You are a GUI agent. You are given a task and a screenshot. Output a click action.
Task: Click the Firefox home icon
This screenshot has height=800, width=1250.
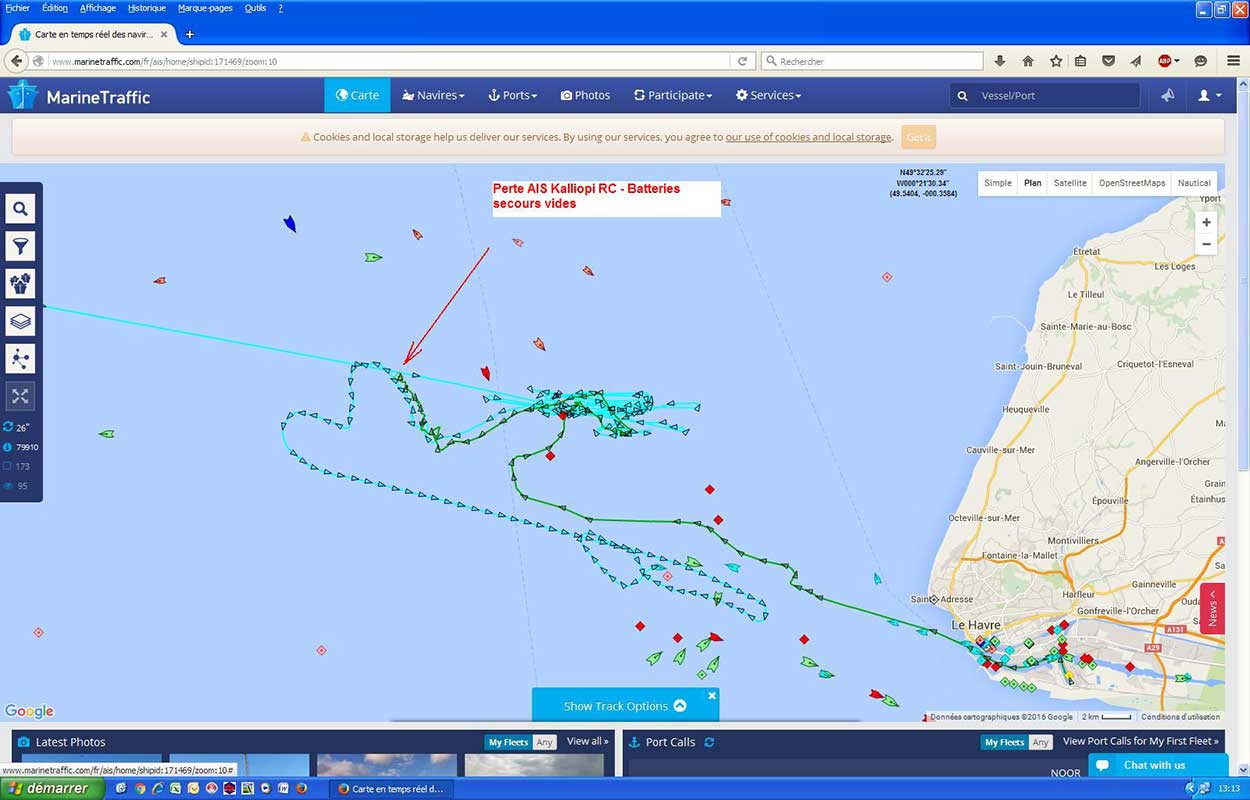click(x=1028, y=61)
